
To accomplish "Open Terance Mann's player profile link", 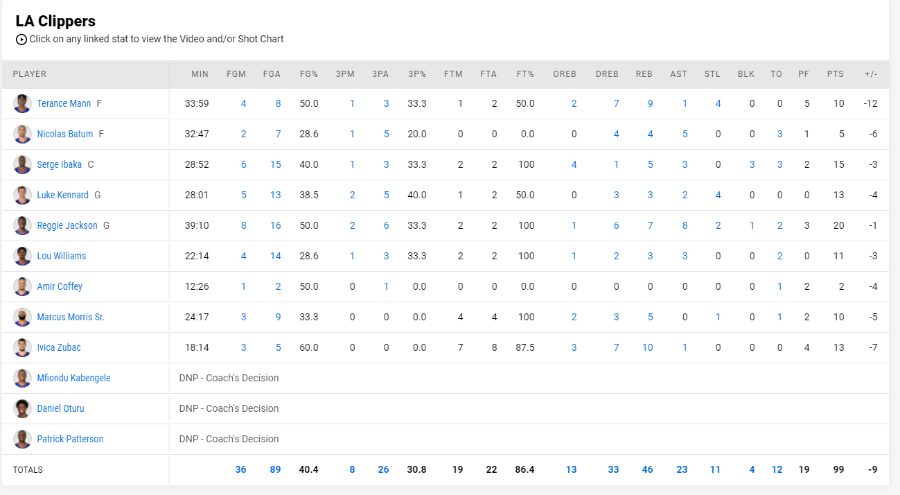I will pyautogui.click(x=64, y=103).
